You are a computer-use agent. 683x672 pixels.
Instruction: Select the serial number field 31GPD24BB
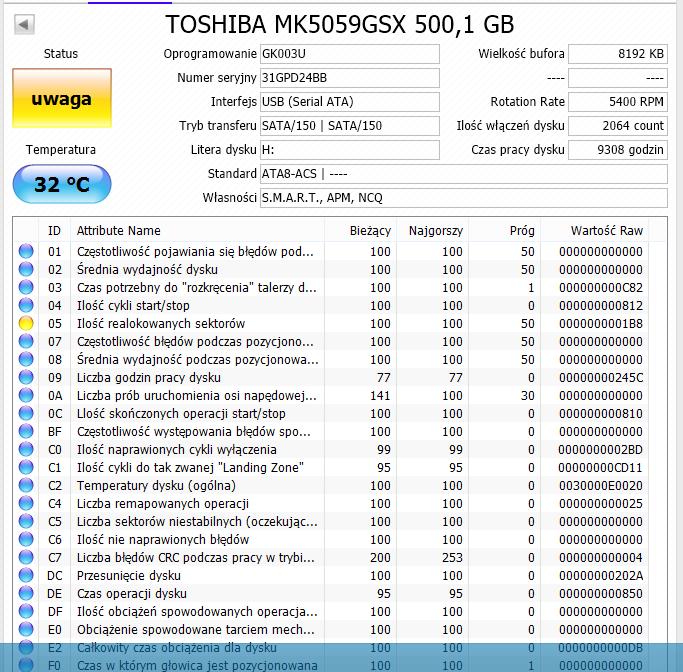350,78
